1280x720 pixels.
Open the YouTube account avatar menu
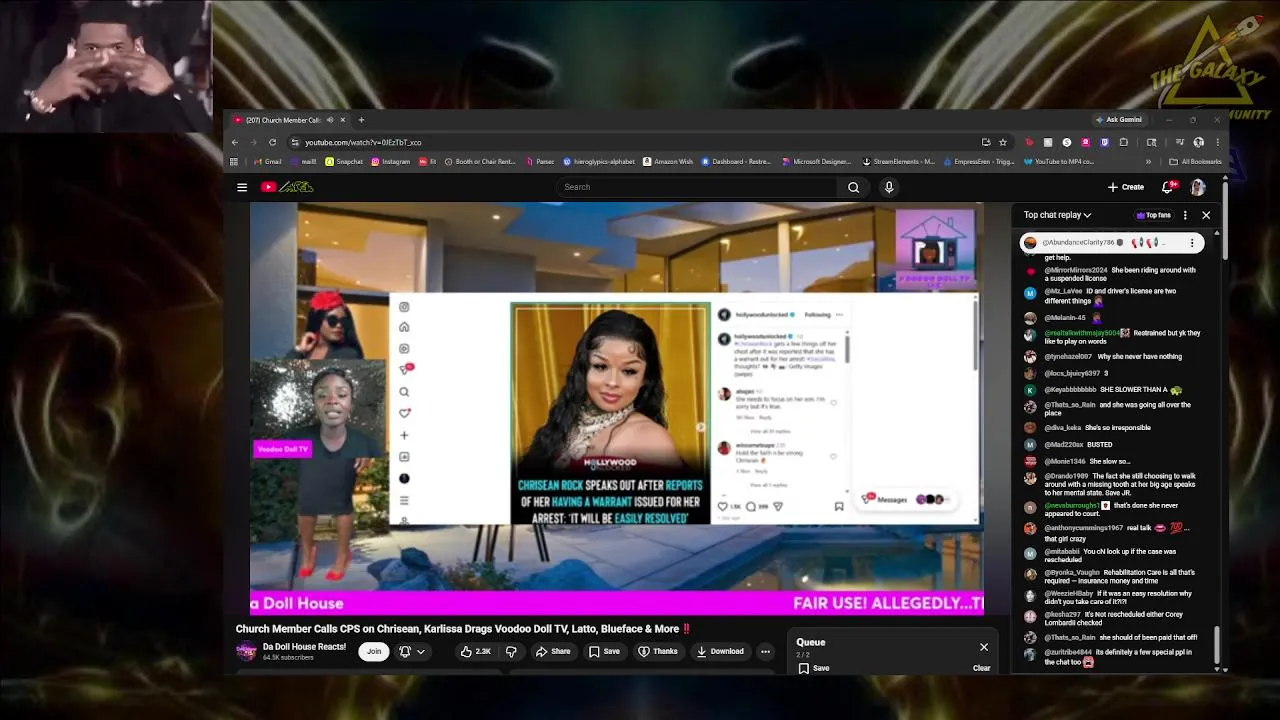(x=1198, y=187)
